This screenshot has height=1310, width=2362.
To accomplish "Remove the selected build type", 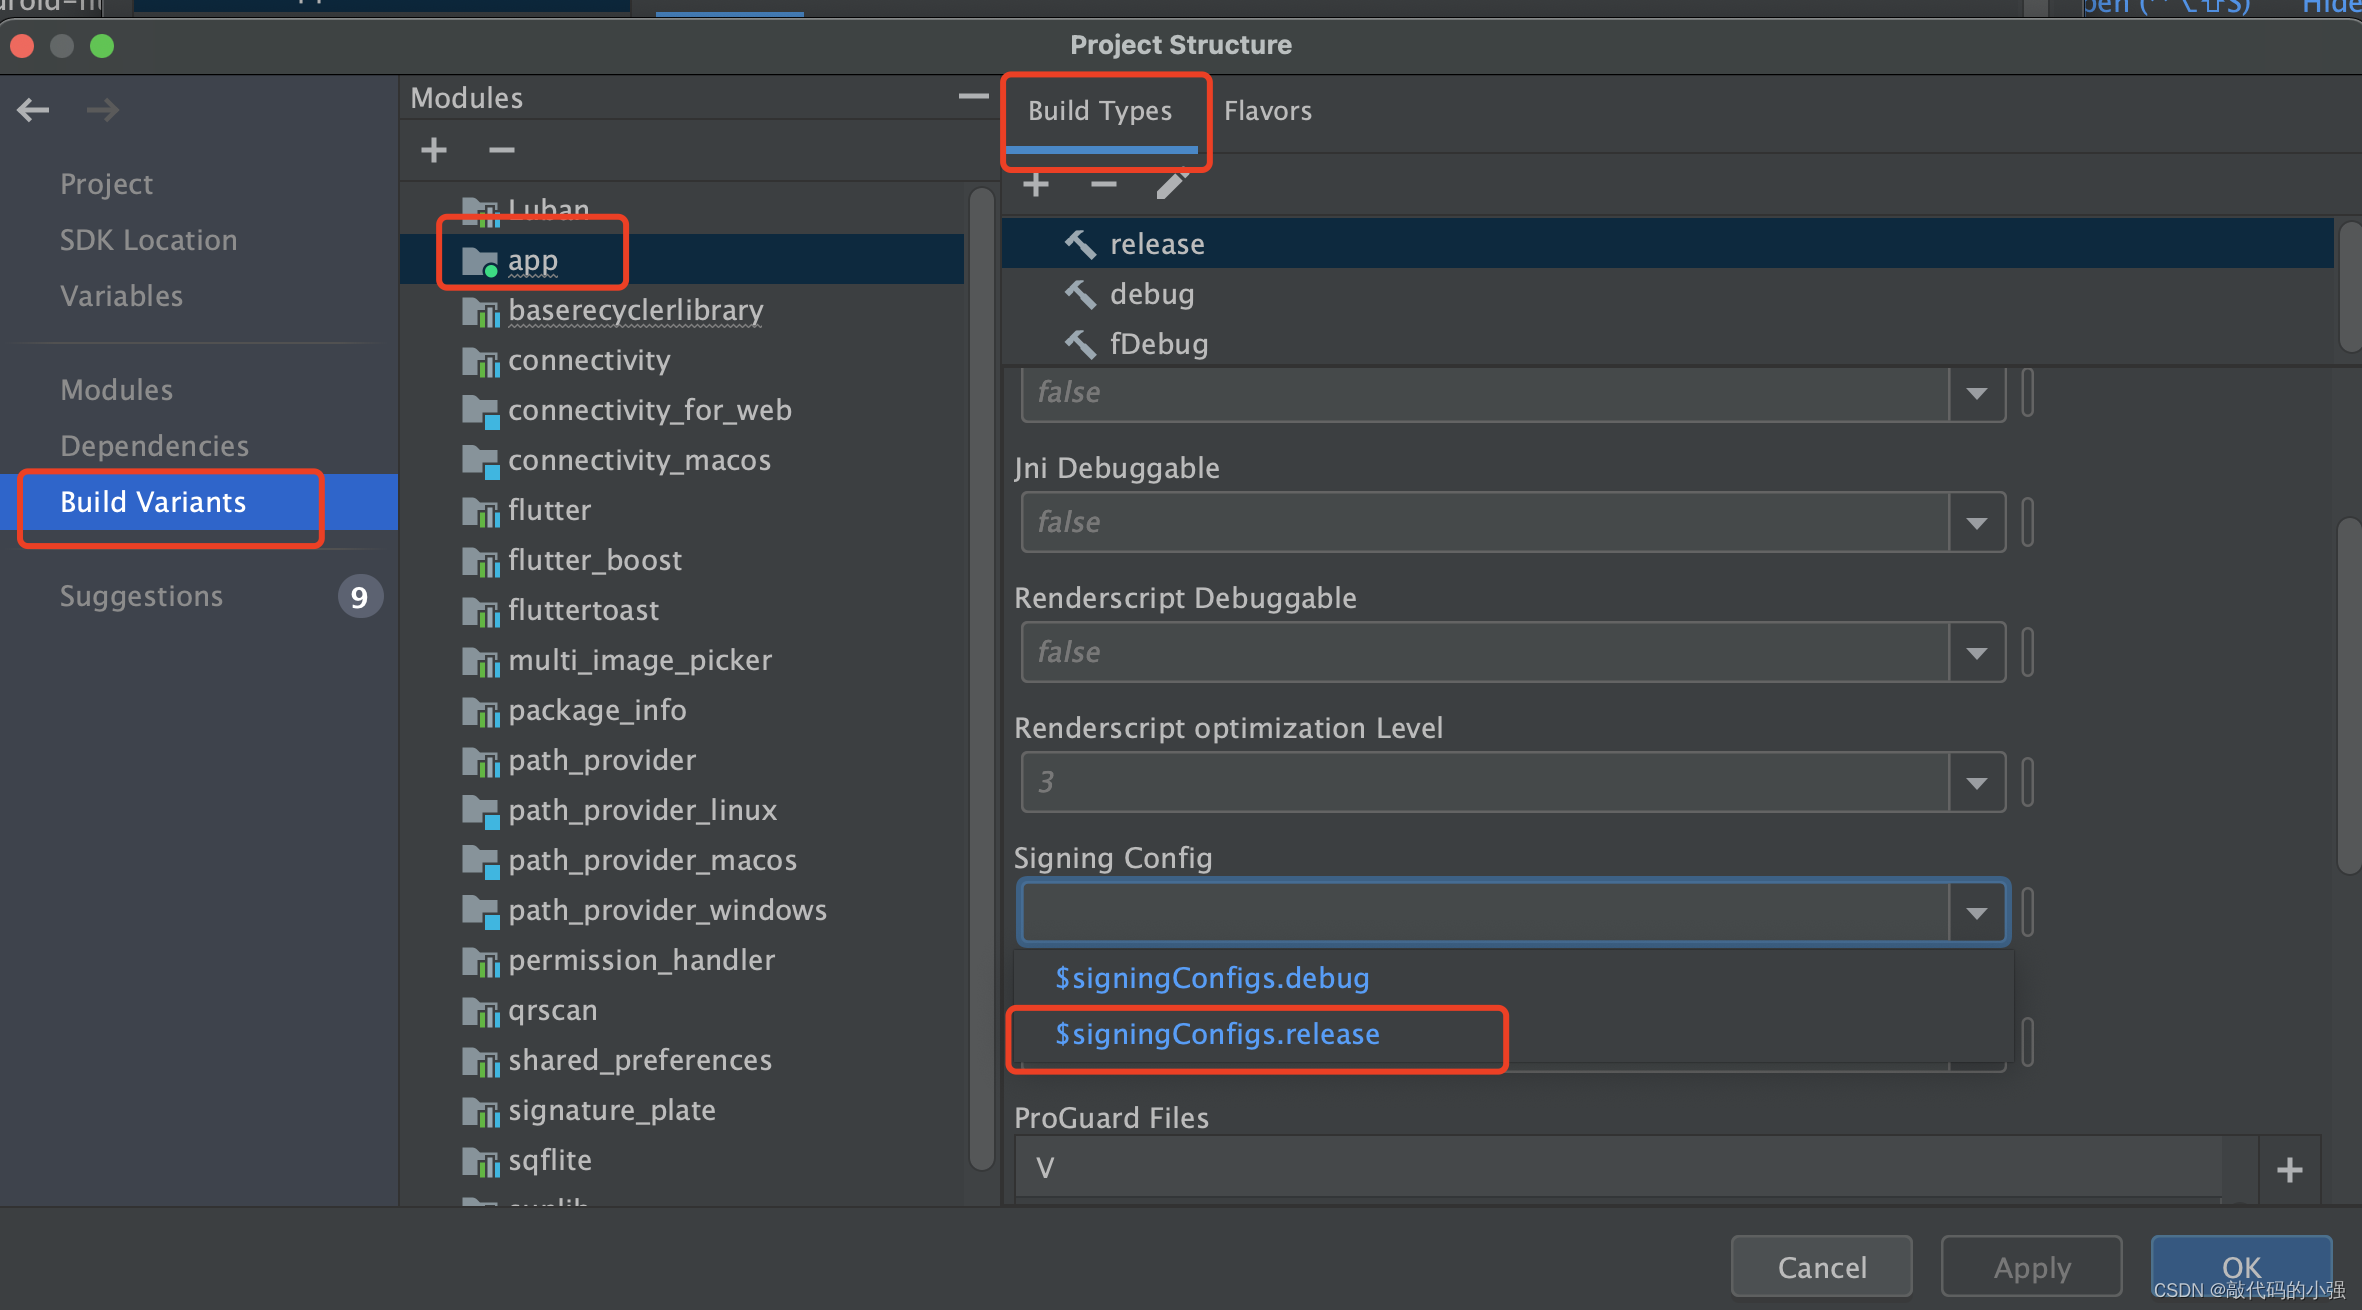I will 1103,185.
